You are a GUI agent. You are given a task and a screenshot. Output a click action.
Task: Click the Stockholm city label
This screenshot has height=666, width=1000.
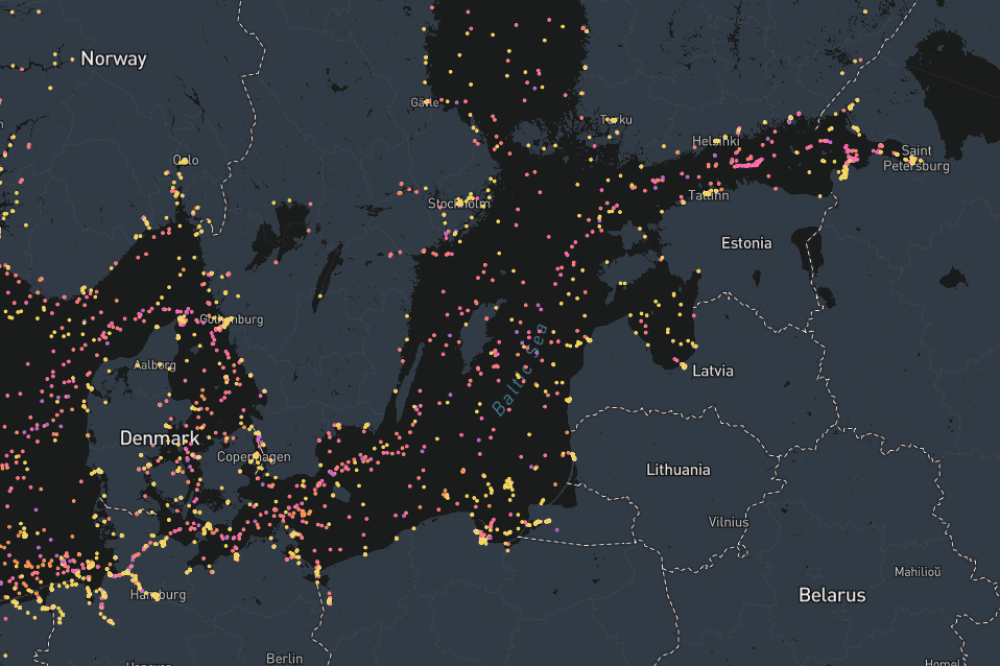click(x=459, y=204)
